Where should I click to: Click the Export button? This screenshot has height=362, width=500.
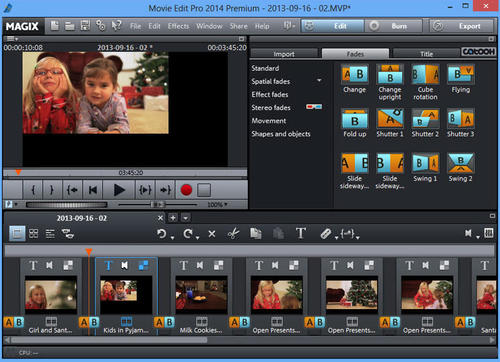[461, 26]
